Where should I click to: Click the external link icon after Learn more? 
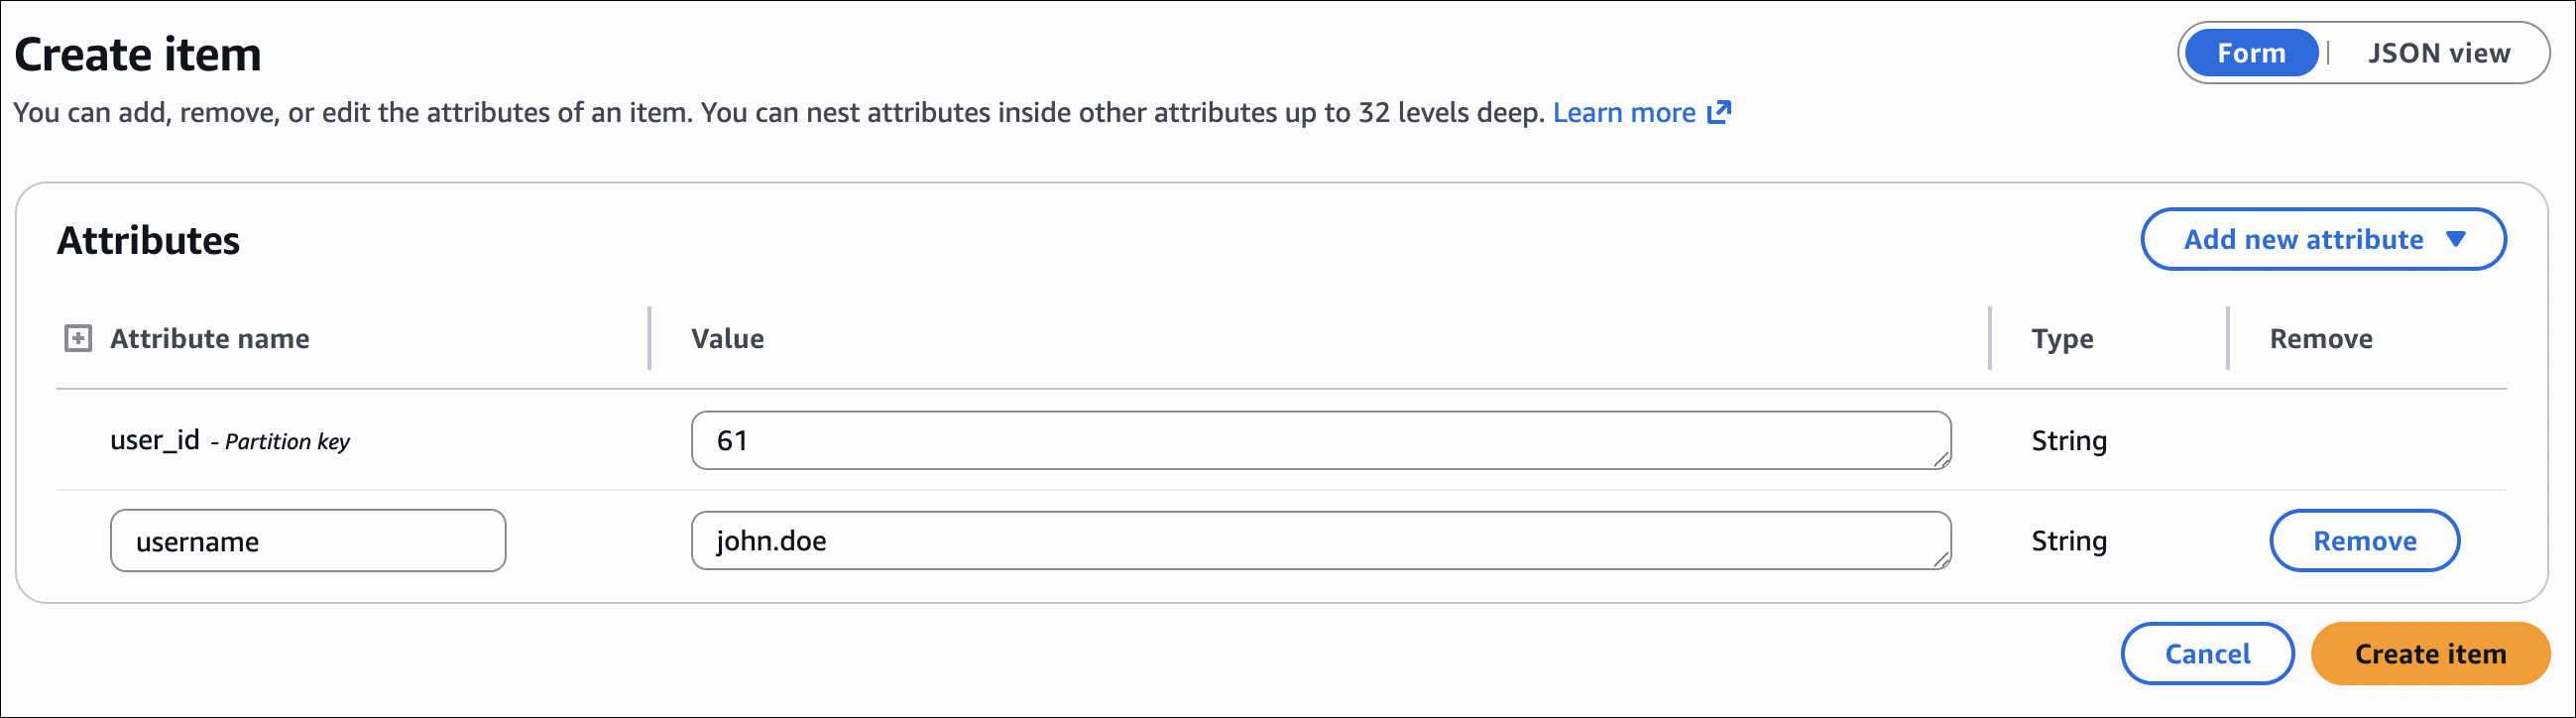coord(1718,112)
